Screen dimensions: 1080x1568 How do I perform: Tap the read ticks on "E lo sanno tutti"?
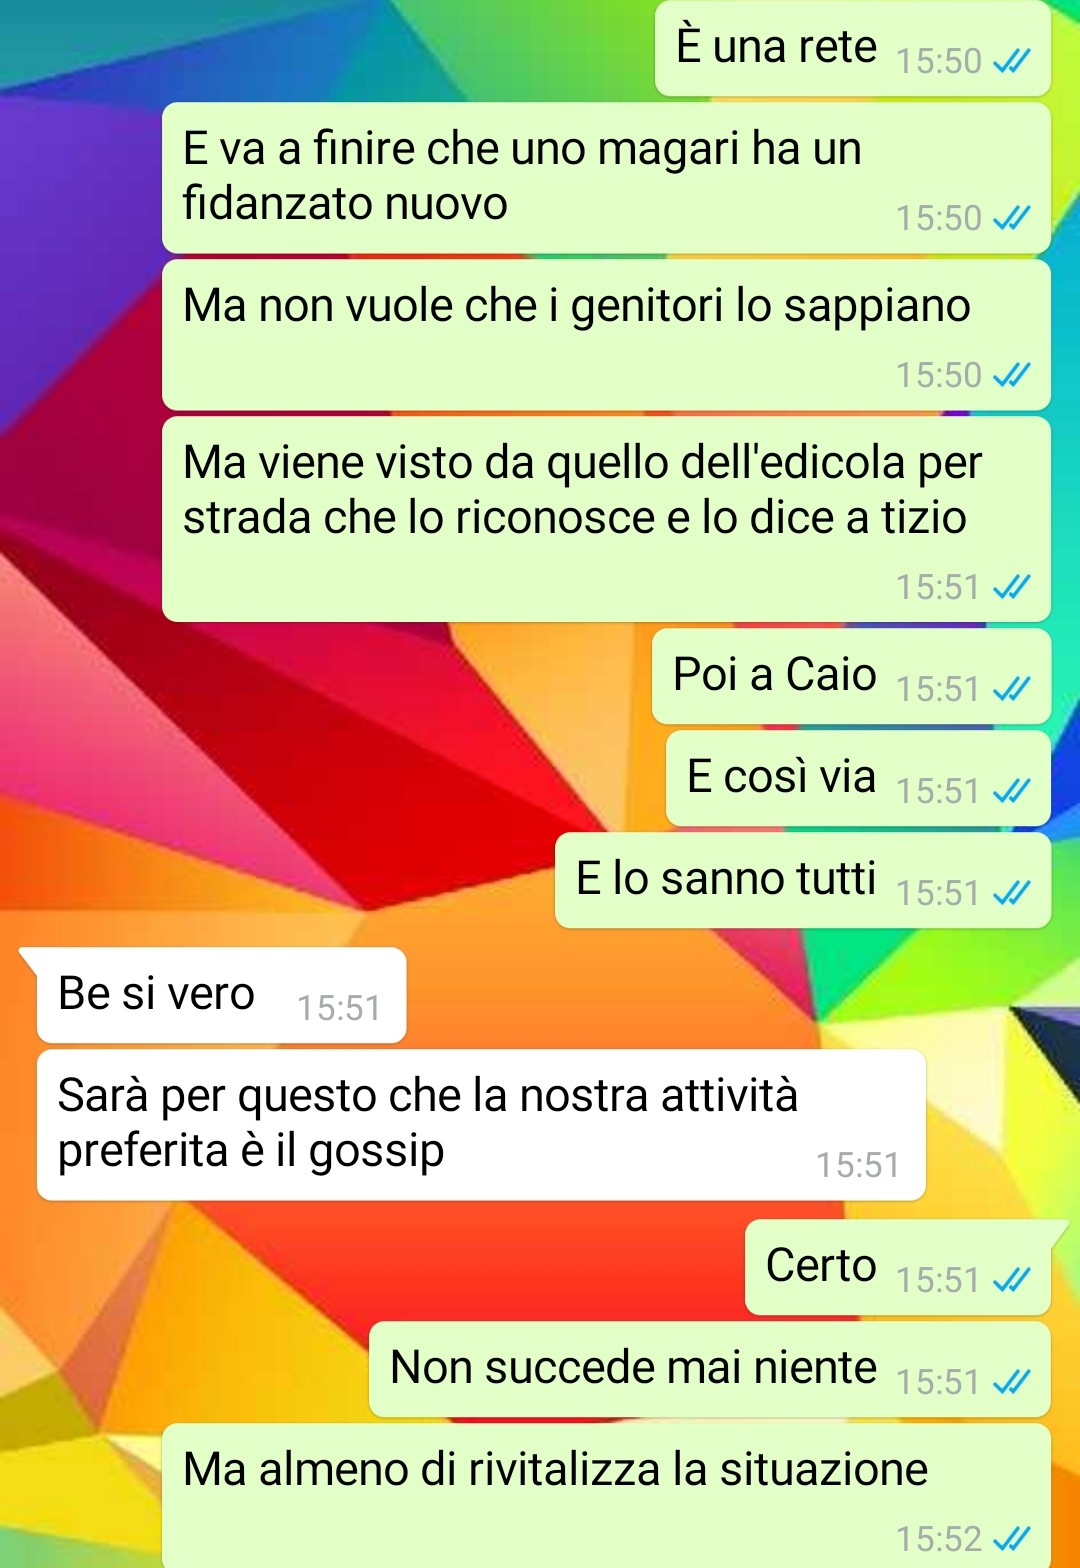point(1011,893)
